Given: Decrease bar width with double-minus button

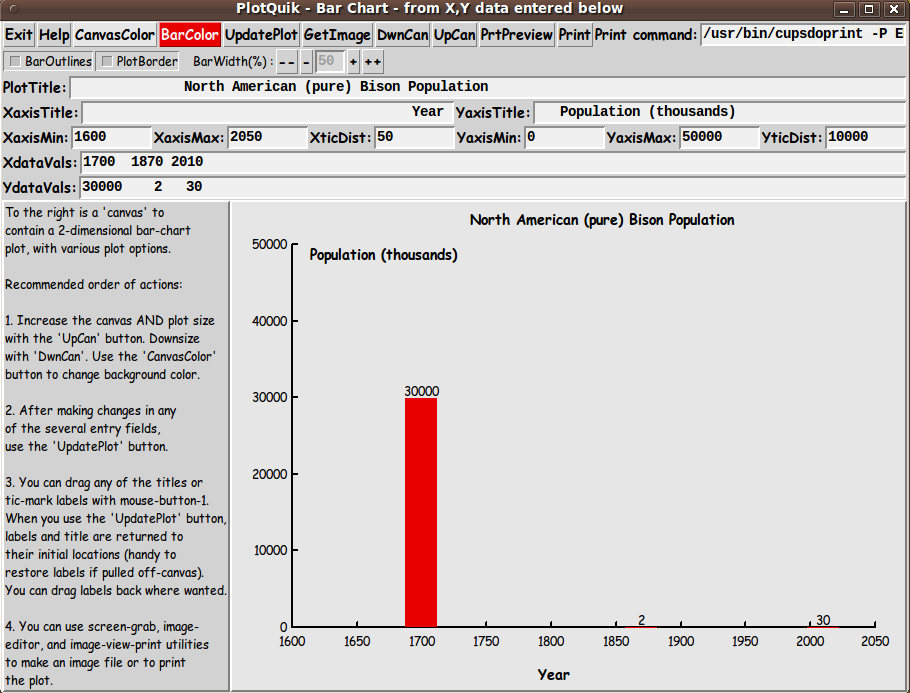Looking at the screenshot, I should coord(287,62).
